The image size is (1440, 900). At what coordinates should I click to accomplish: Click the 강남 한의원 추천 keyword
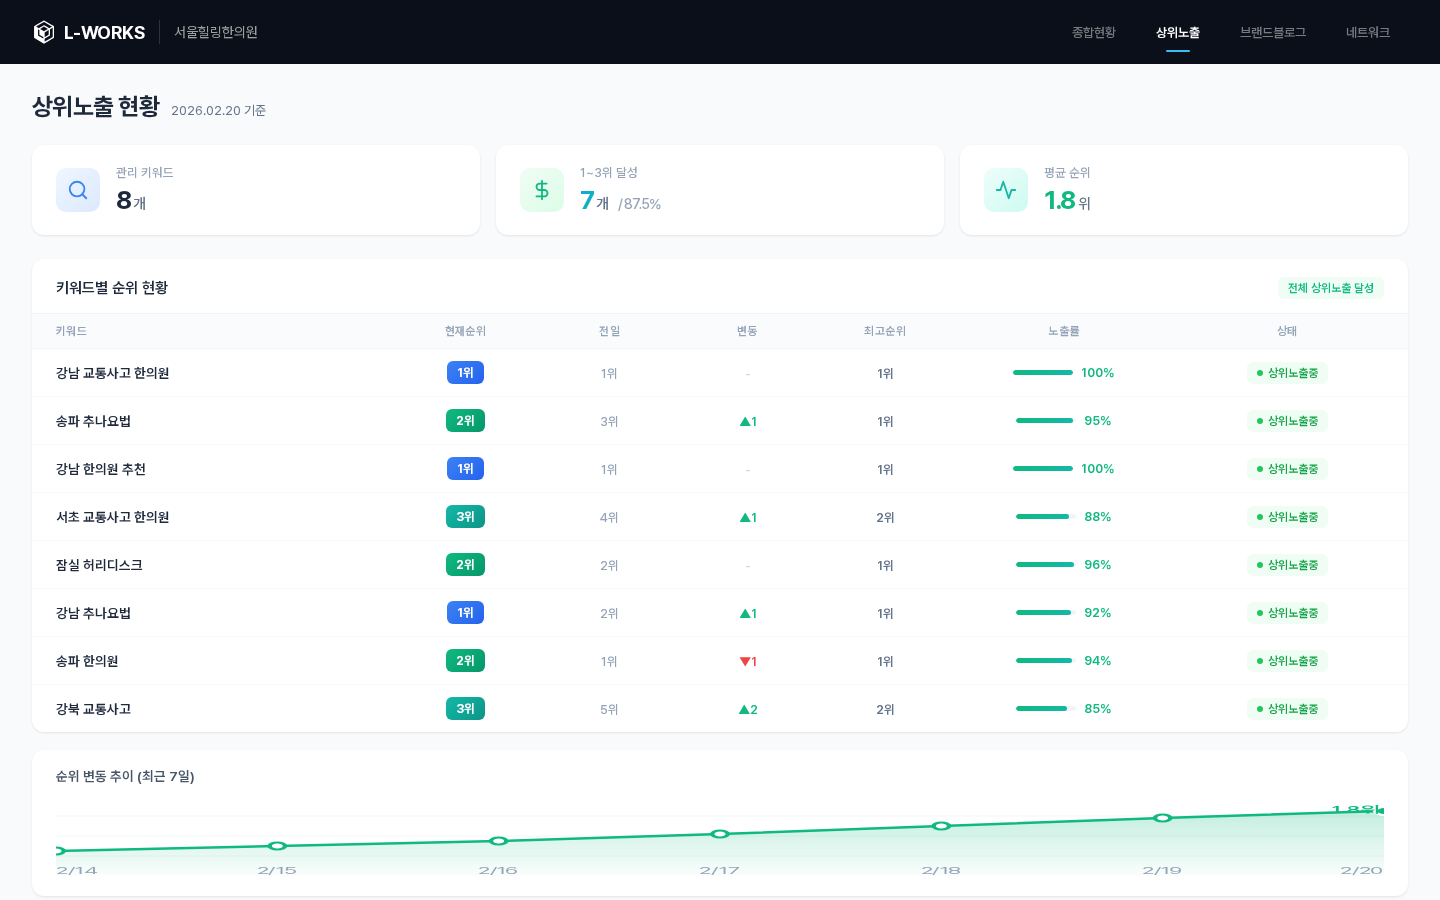[x=101, y=469]
